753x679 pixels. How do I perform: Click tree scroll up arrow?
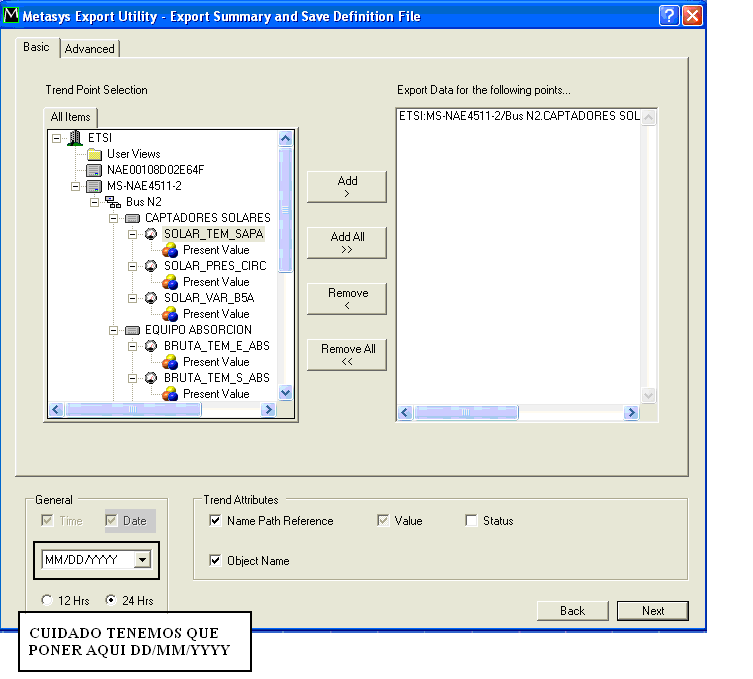pyautogui.click(x=285, y=139)
